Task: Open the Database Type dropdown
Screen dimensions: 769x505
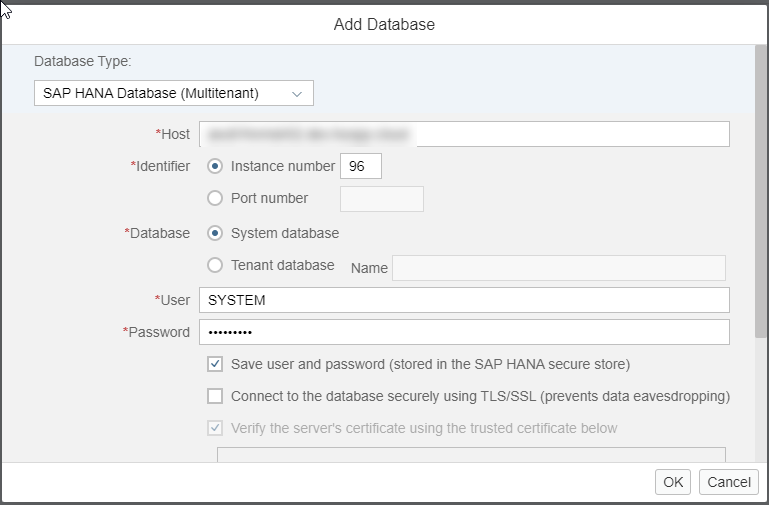Action: click(x=174, y=93)
